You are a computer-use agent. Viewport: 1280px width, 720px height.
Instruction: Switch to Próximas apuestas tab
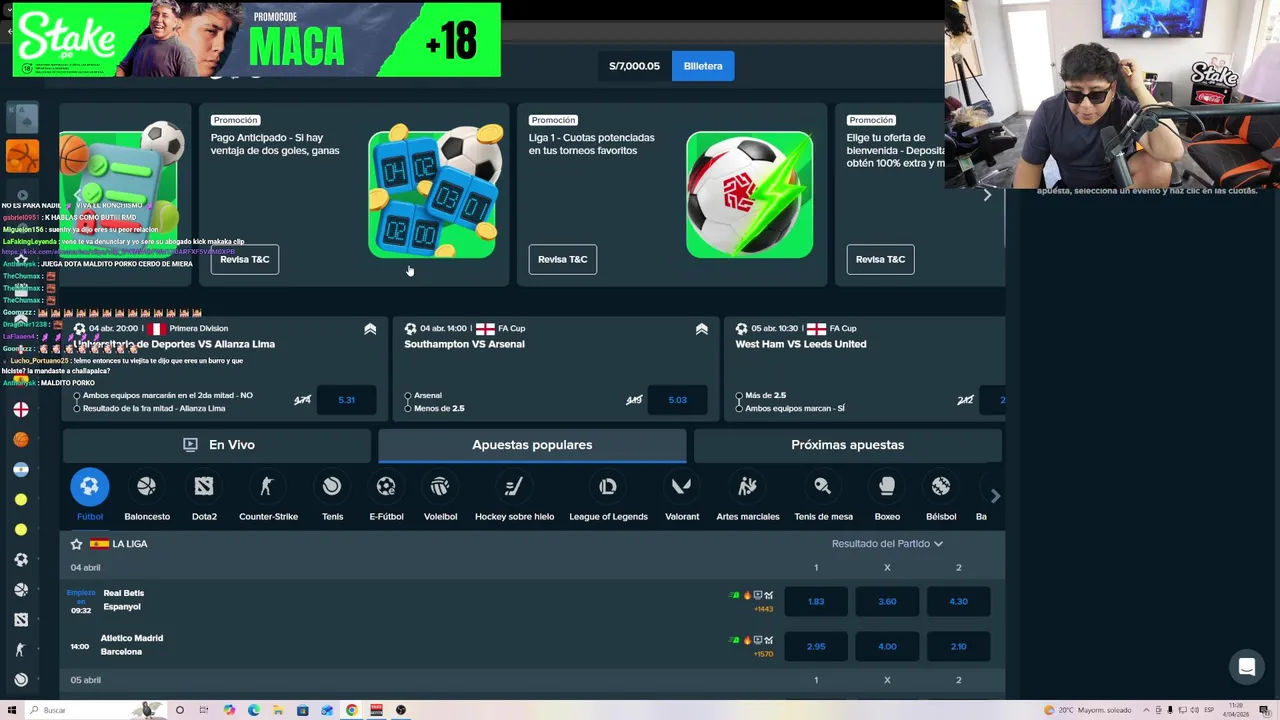pyautogui.click(x=847, y=445)
